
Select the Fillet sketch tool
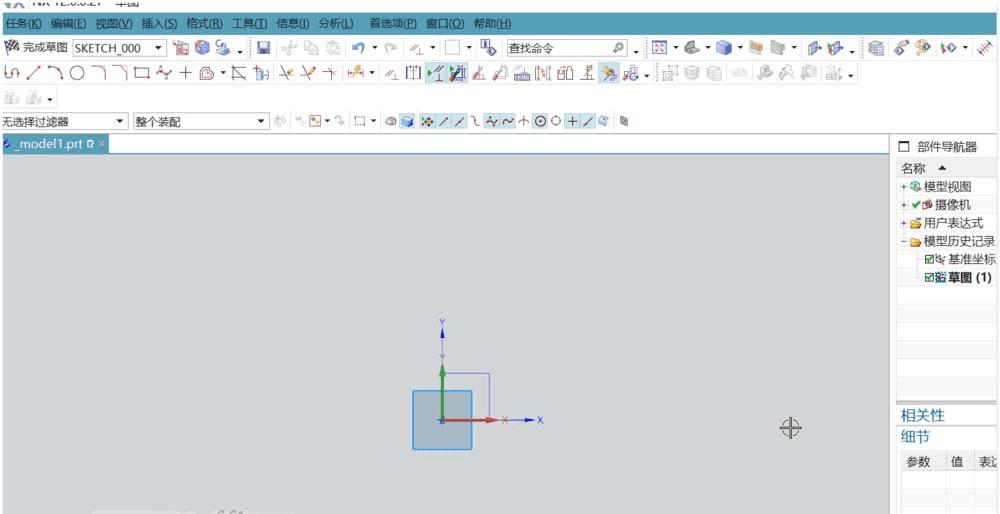98,73
